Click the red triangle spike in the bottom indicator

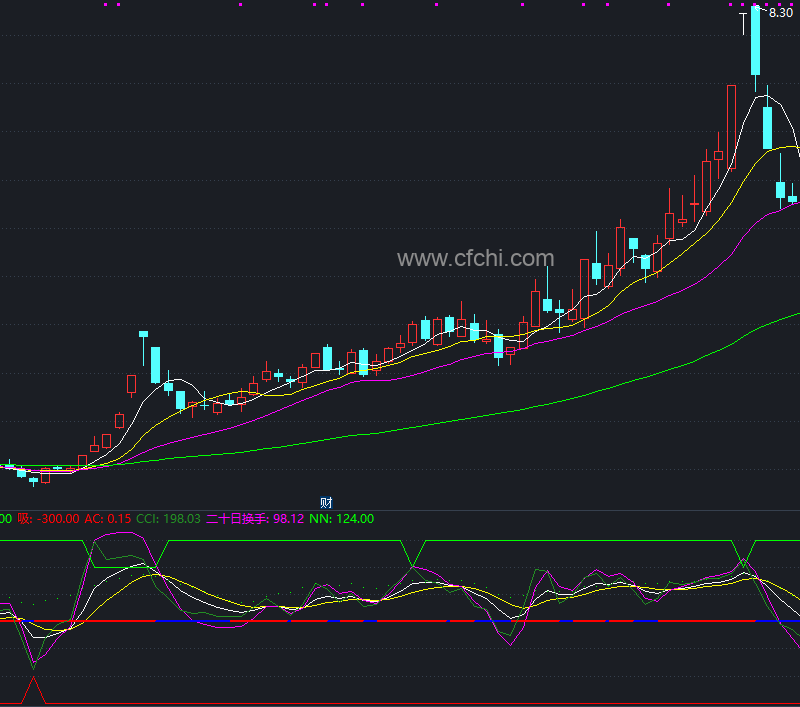click(34, 691)
